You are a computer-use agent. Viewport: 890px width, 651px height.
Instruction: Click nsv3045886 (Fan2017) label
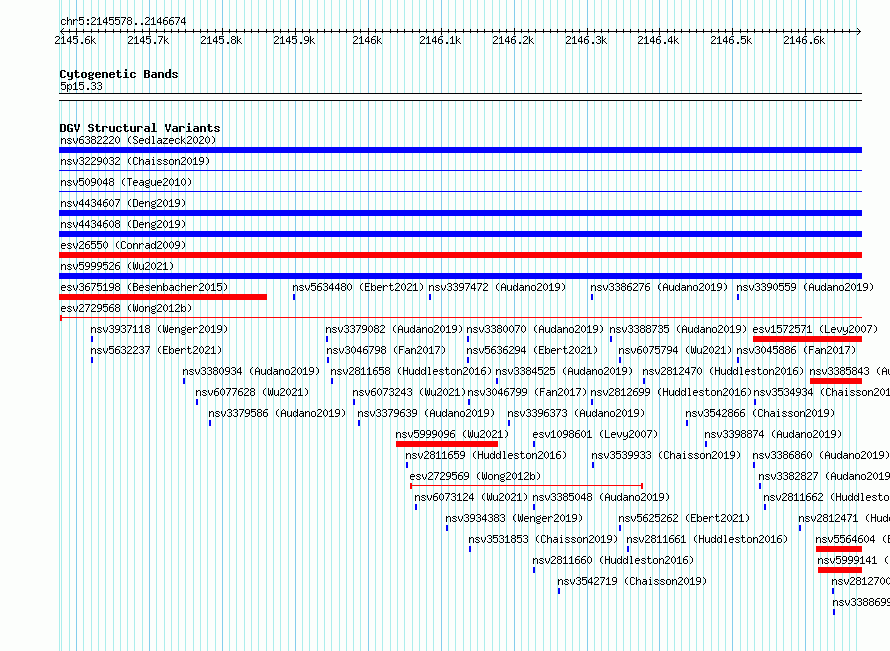click(796, 350)
